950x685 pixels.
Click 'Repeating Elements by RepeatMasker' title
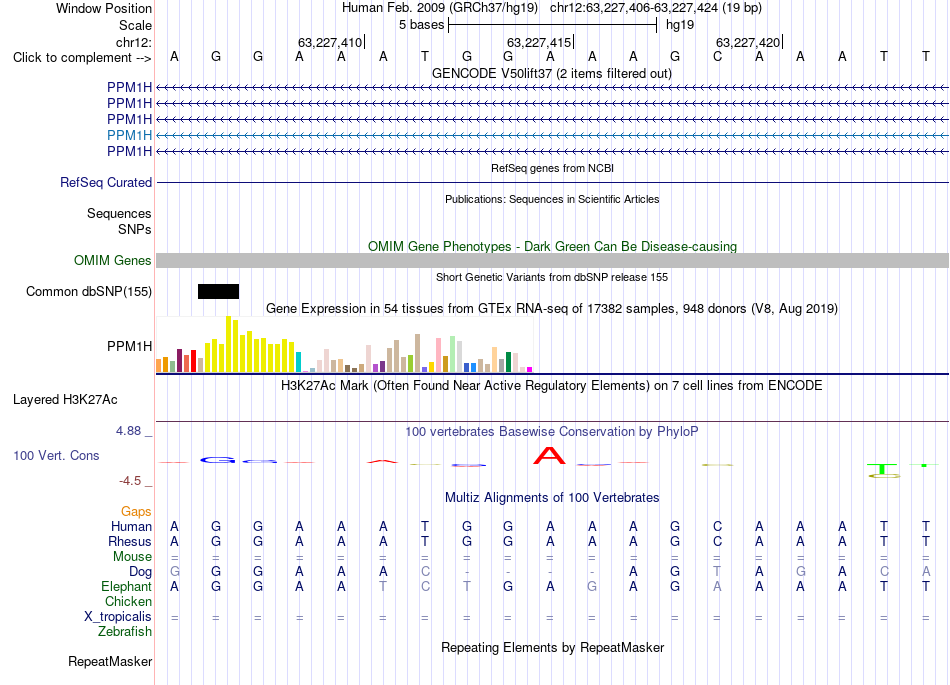552,647
